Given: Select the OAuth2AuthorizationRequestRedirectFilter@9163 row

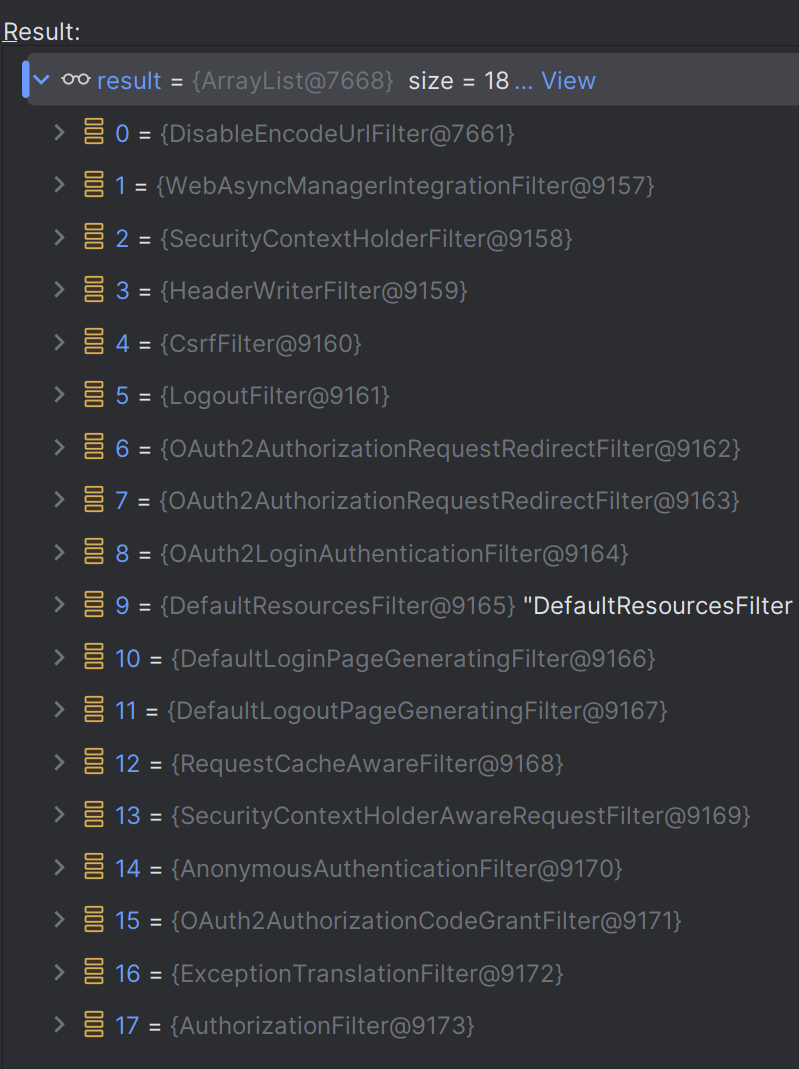Looking at the screenshot, I should click(x=449, y=501).
